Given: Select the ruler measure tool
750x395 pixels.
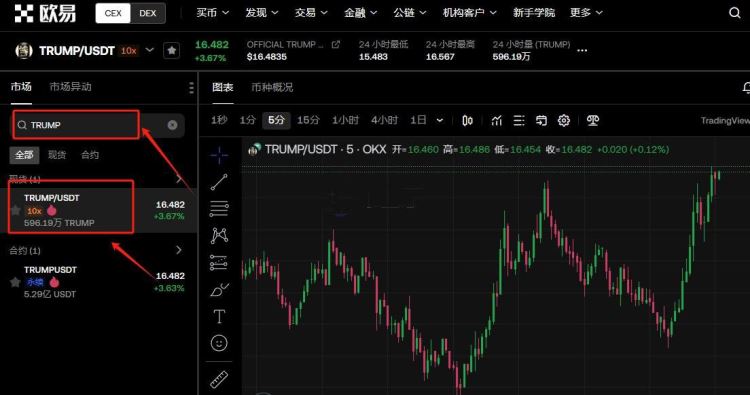Looking at the screenshot, I should tap(219, 380).
